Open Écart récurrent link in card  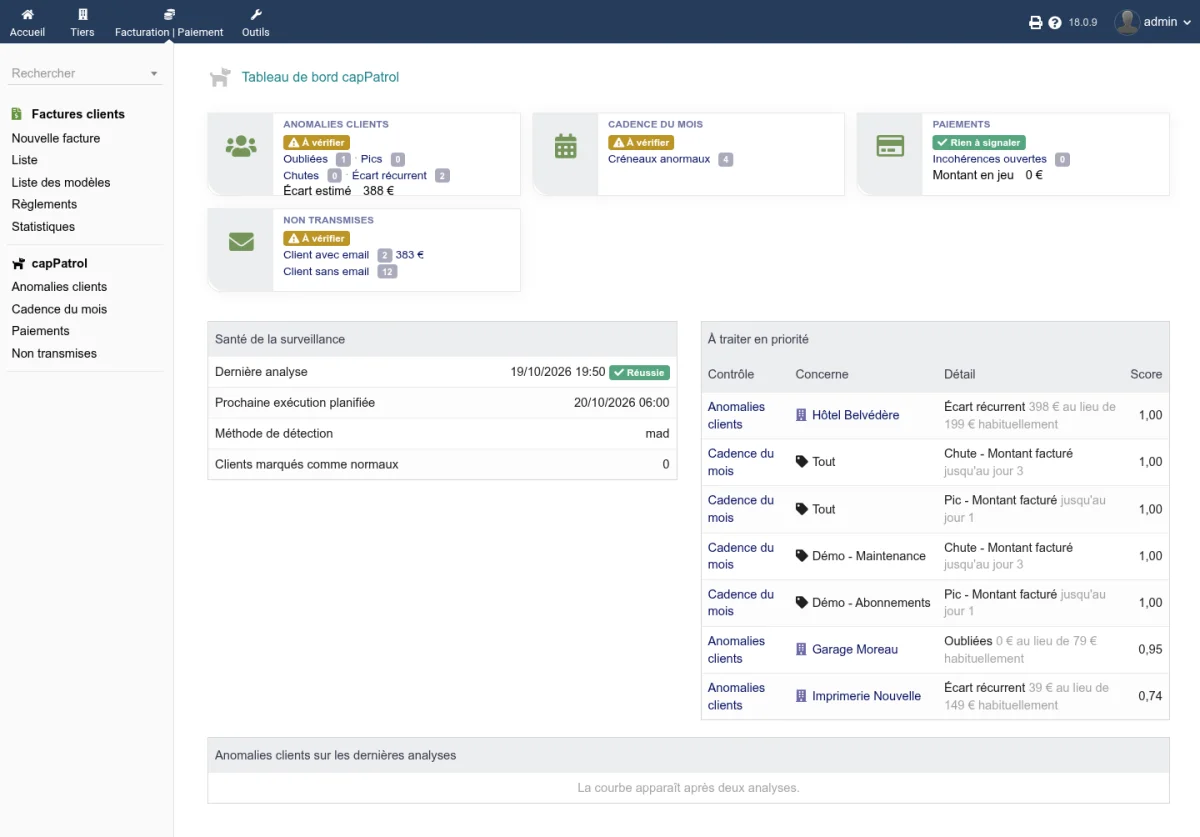389,175
